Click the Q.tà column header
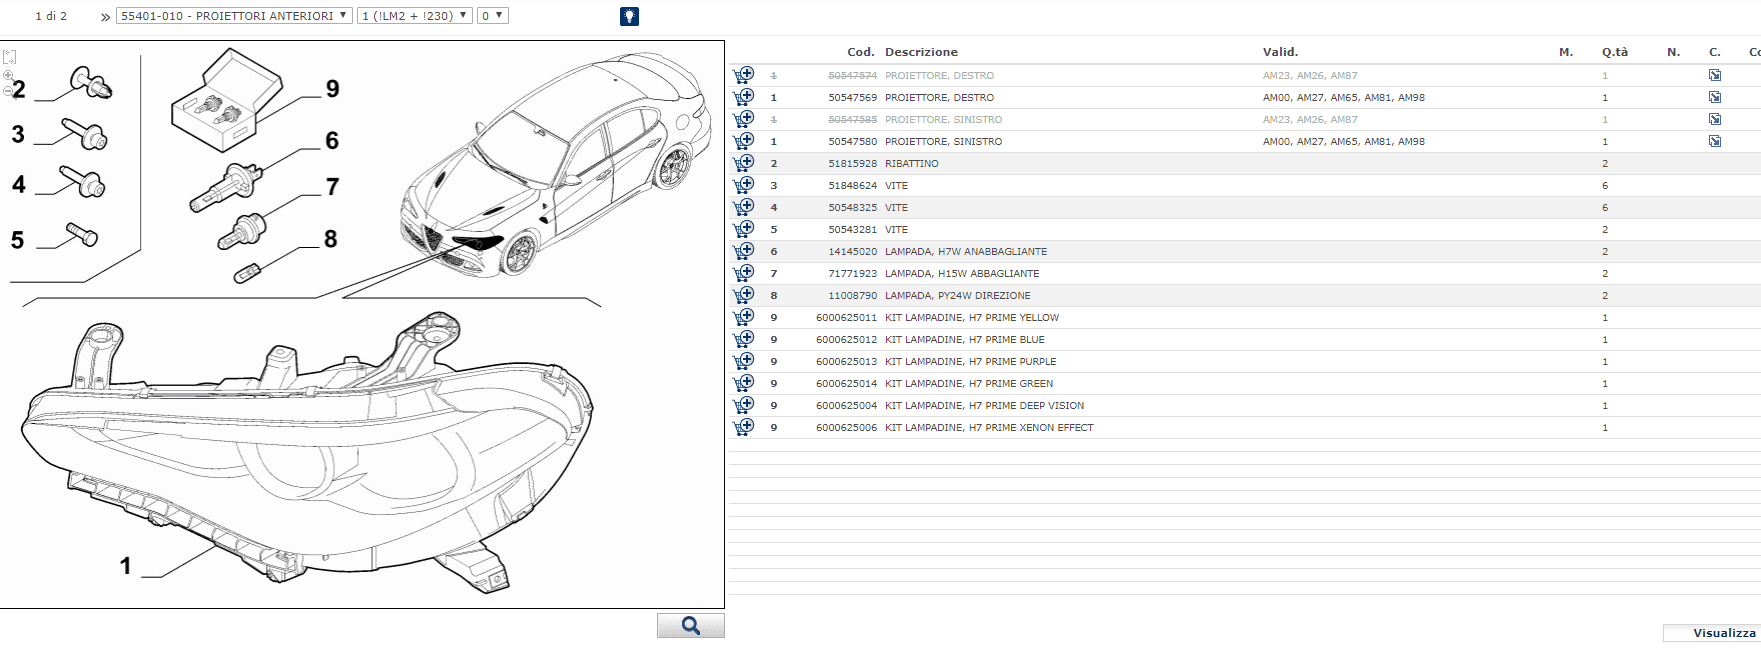Viewport: 1761px width, 649px height. tap(1615, 52)
